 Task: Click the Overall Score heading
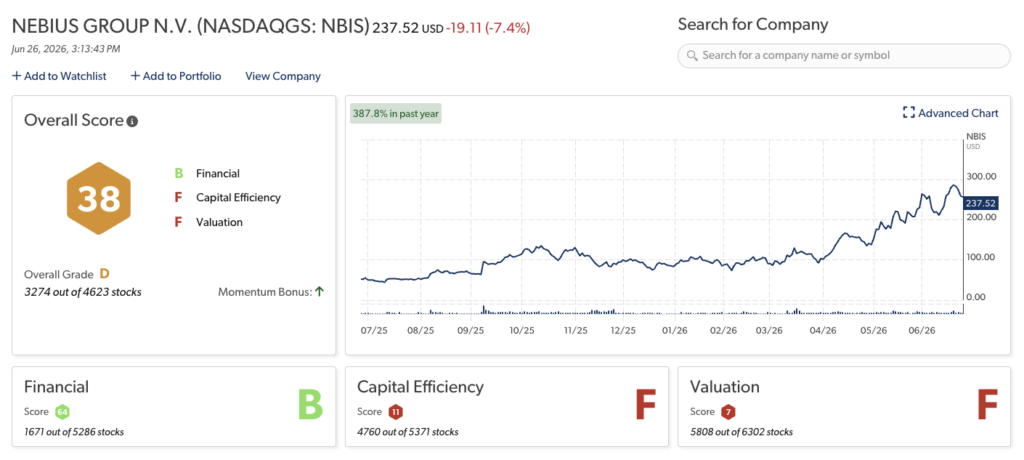coord(74,121)
